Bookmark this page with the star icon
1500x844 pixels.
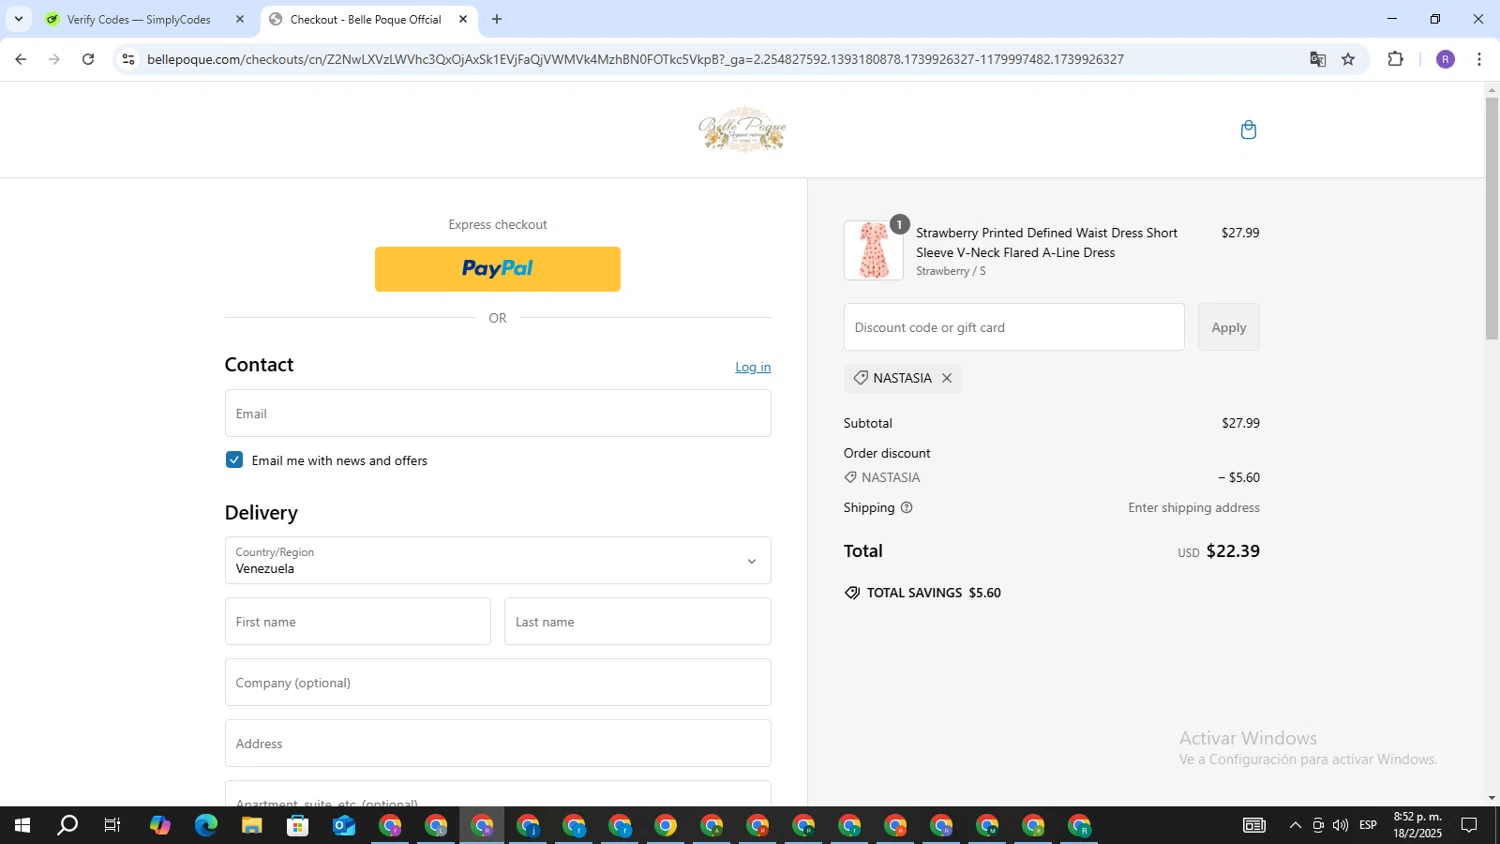click(x=1348, y=59)
